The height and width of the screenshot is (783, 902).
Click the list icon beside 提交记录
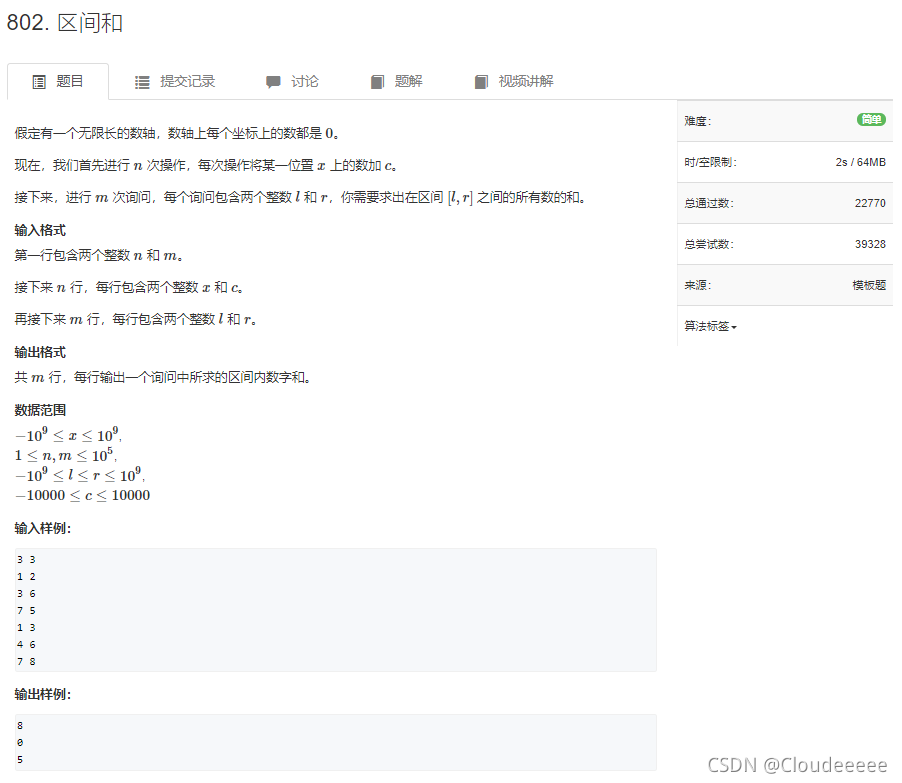144,81
